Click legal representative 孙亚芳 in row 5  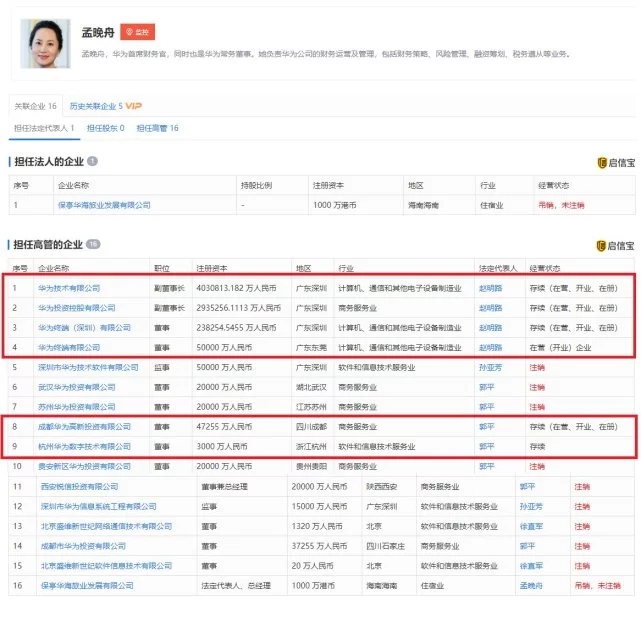(x=489, y=367)
